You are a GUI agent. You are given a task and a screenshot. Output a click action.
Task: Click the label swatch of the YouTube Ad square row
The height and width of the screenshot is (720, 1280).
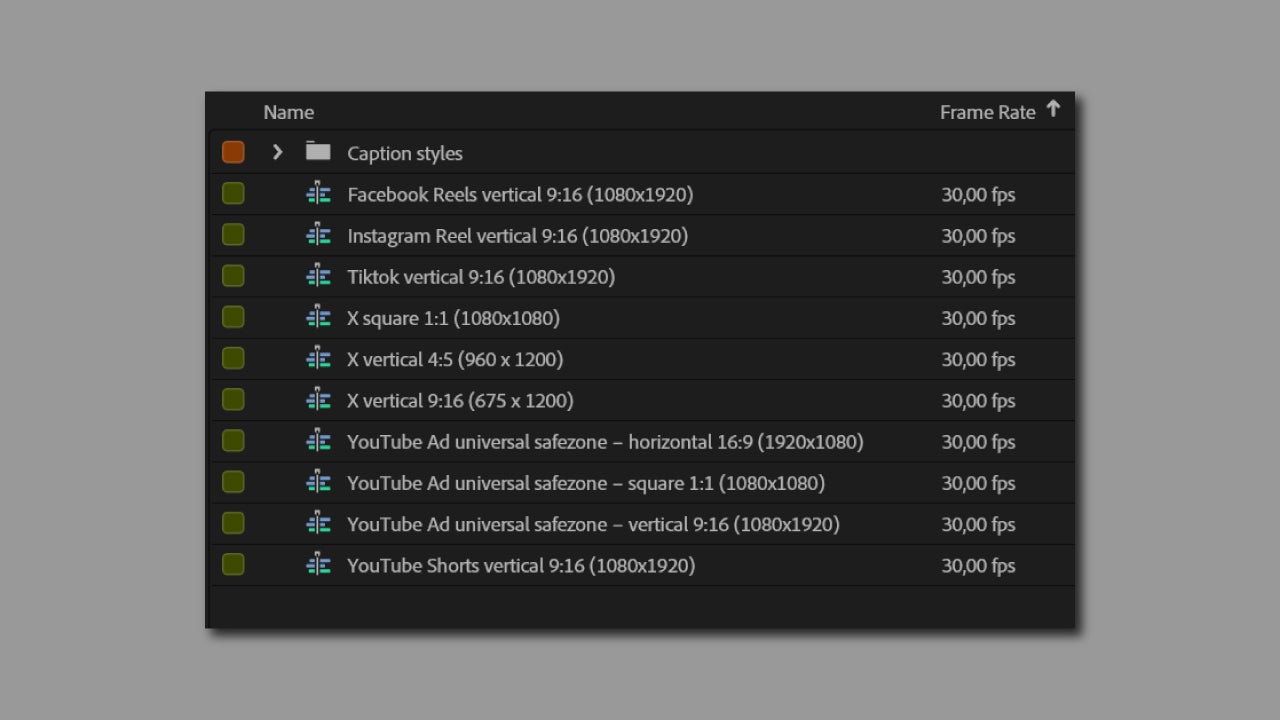[233, 482]
